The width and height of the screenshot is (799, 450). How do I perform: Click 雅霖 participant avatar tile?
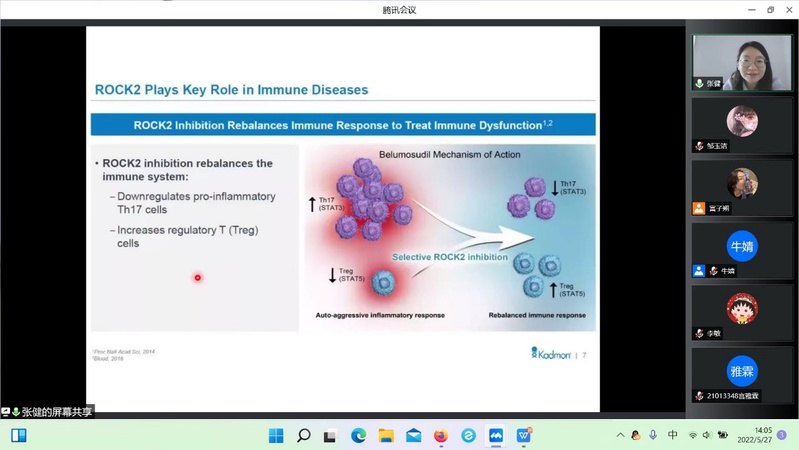[742, 372]
